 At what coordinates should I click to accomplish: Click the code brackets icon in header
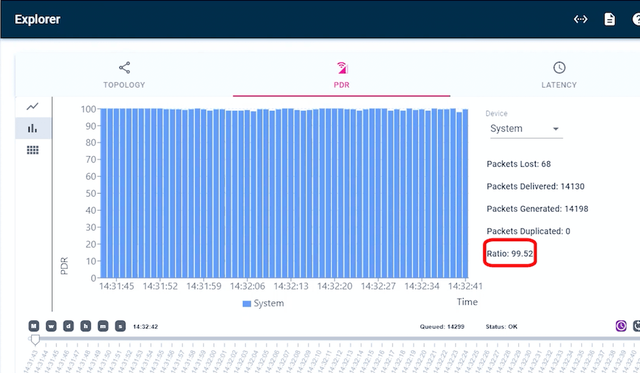[580, 19]
